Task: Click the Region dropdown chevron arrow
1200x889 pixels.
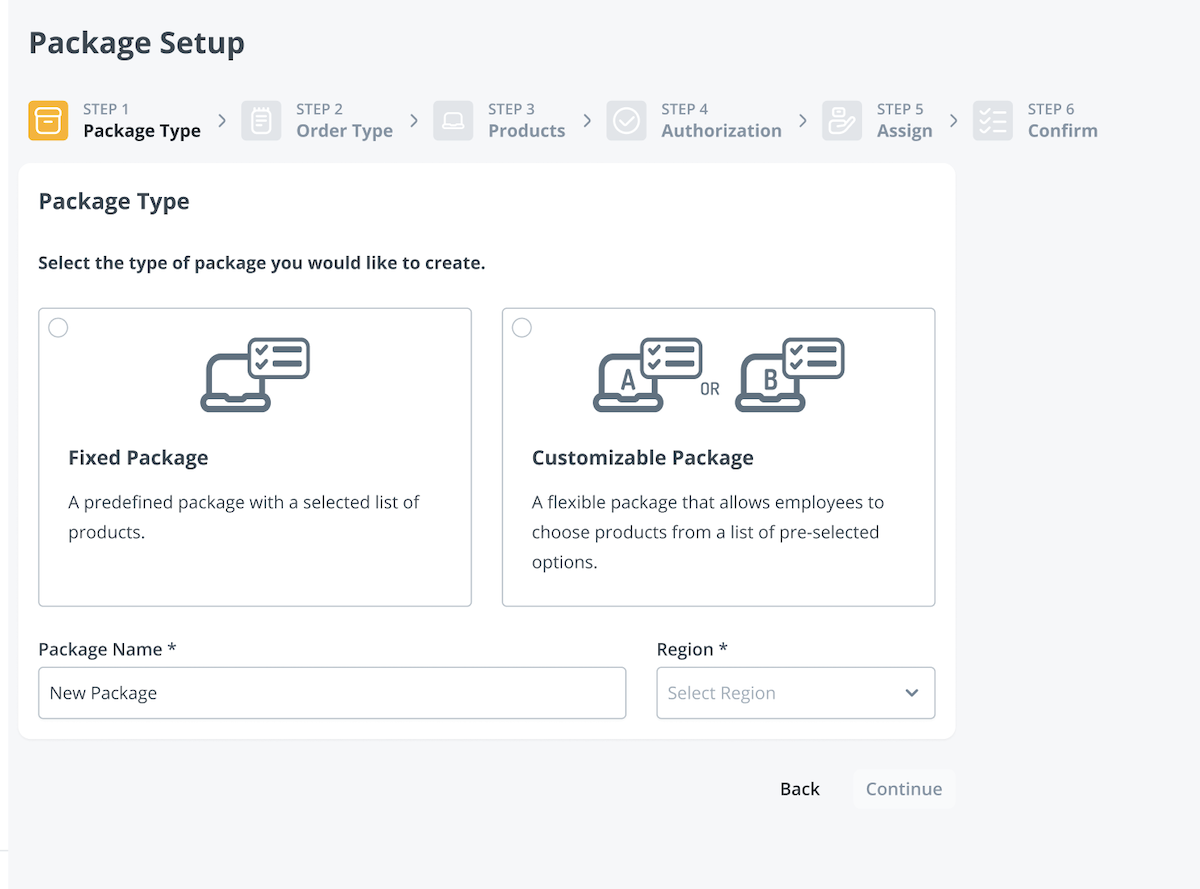Action: [911, 693]
